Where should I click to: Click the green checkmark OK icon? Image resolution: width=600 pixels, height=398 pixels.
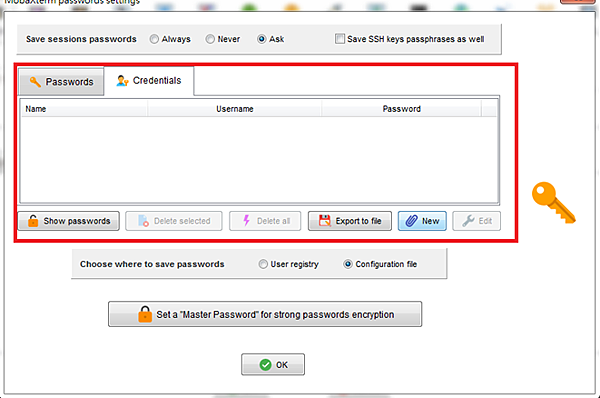[x=265, y=365]
